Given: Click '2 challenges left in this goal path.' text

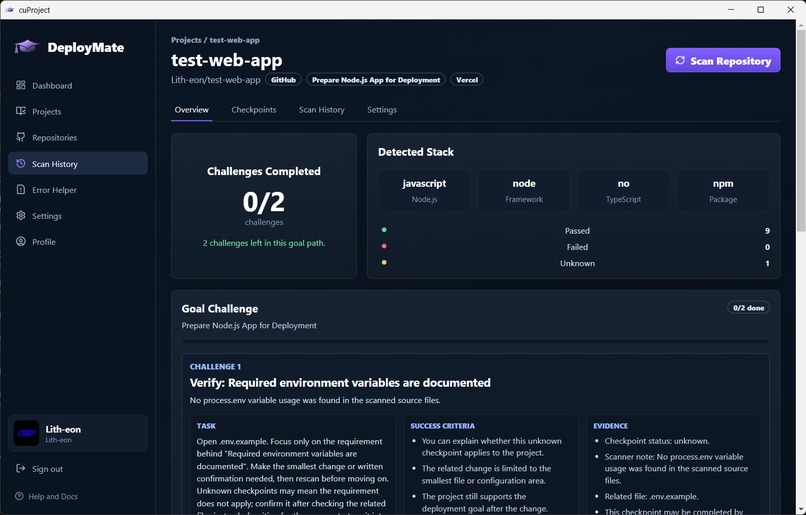Looking at the screenshot, I should point(264,243).
